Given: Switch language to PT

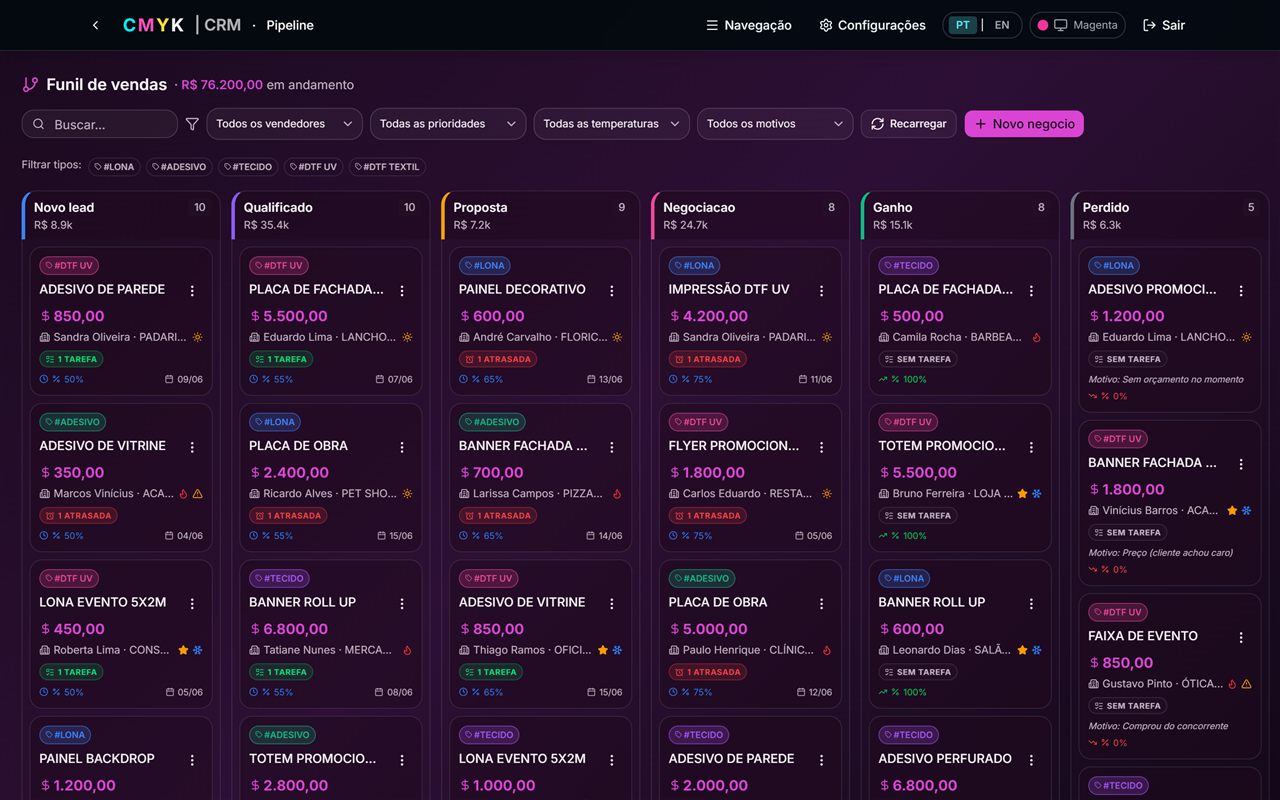Looking at the screenshot, I should [x=962, y=25].
